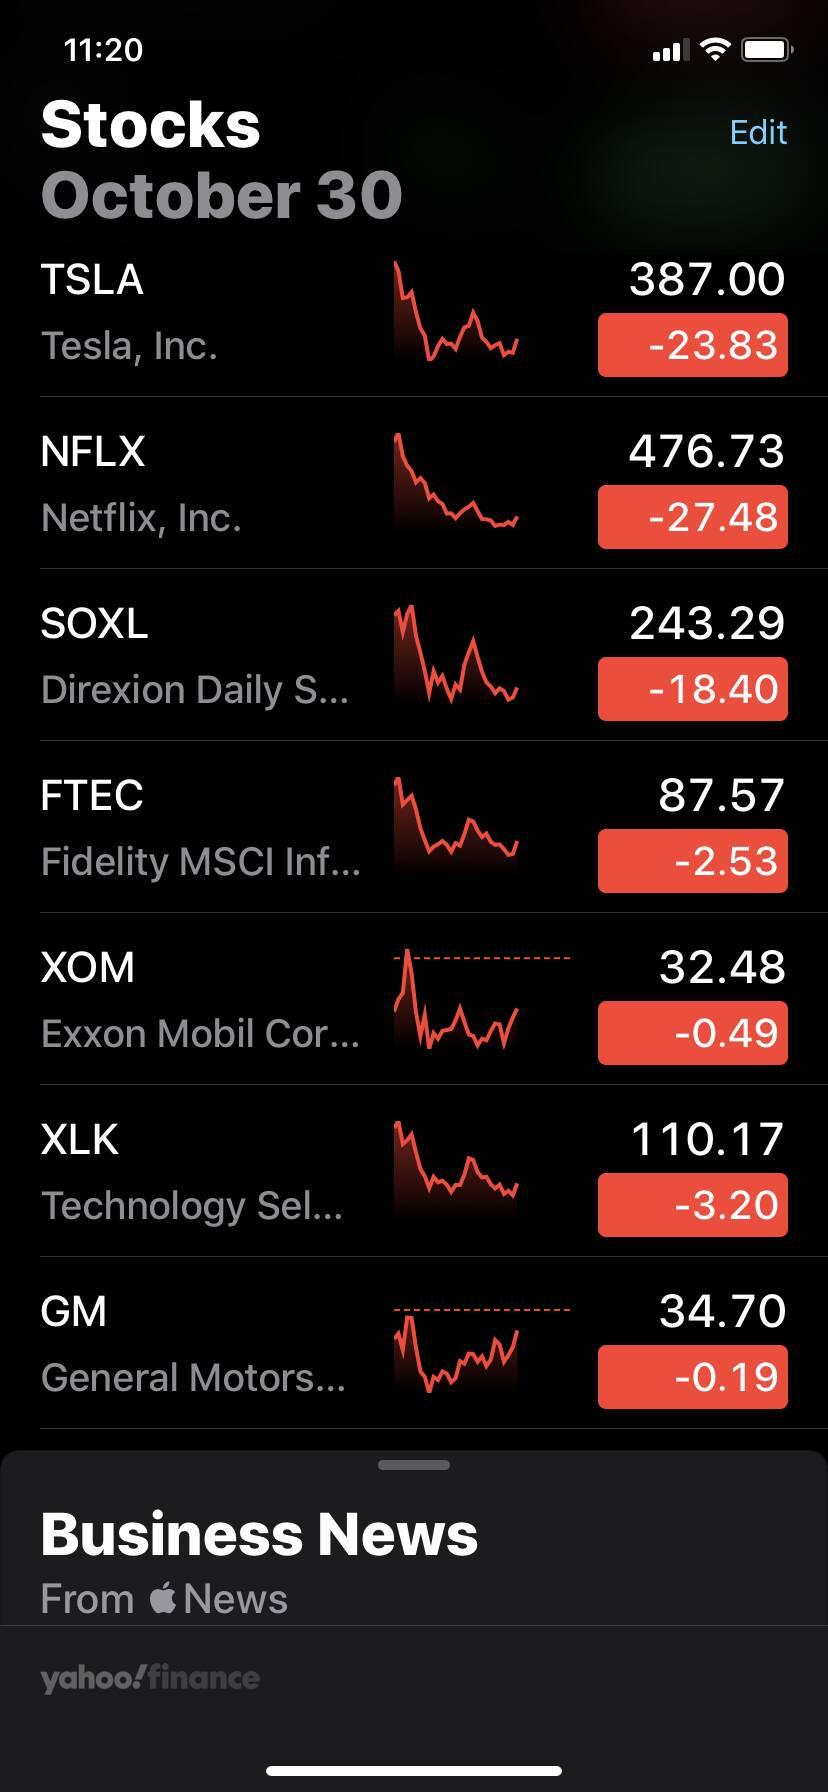This screenshot has width=828, height=1792.
Task: Open the TSLA sparkline chart
Action: click(x=456, y=312)
